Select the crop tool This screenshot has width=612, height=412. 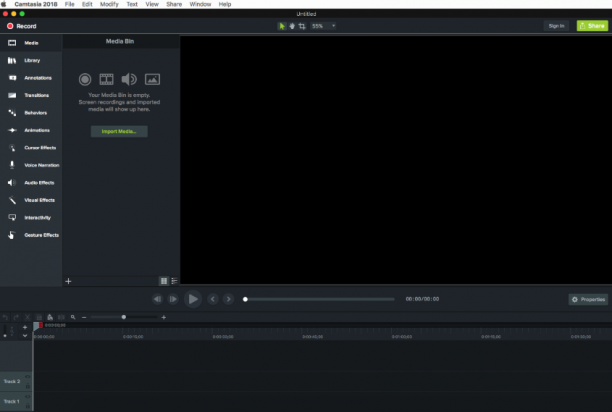302,26
